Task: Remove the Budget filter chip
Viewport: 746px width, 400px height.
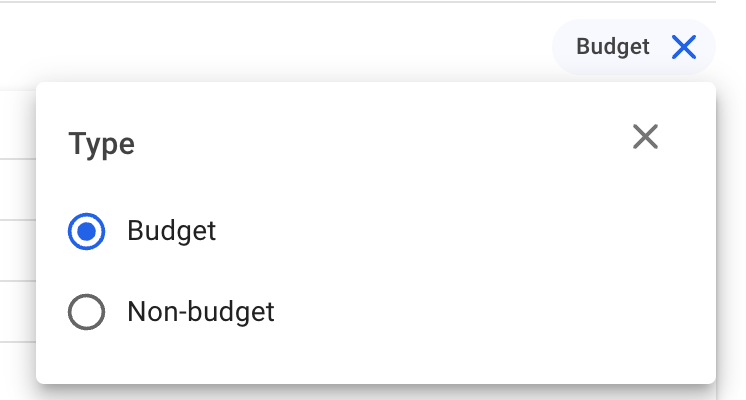Action: point(684,47)
